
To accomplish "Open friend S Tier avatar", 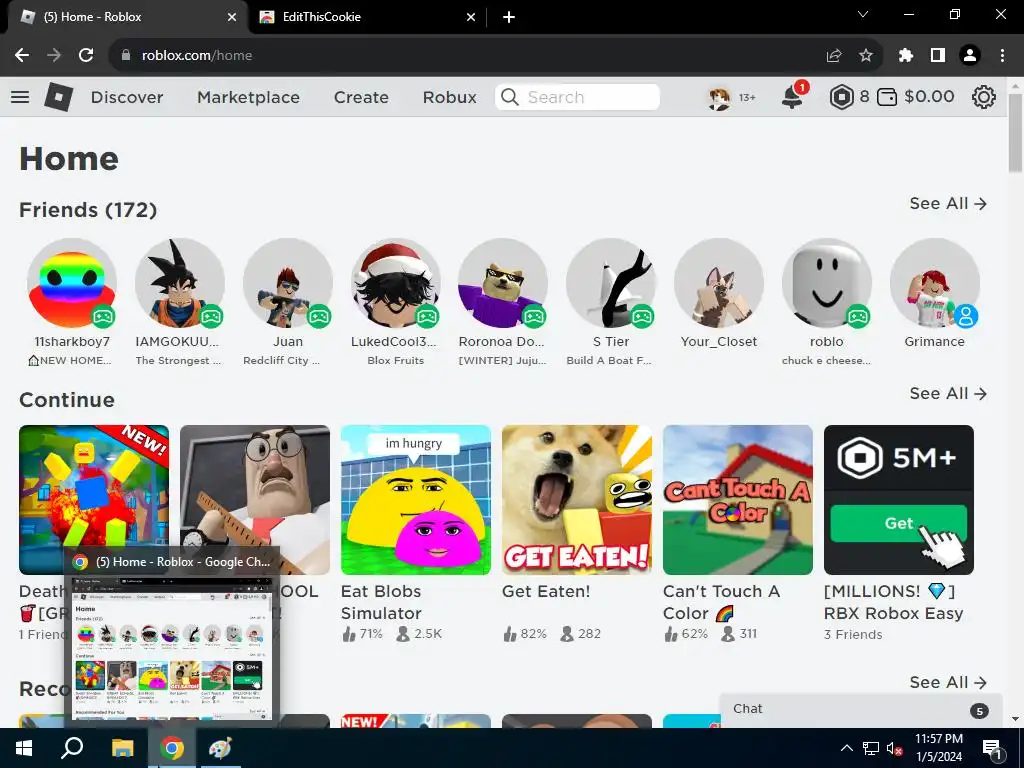I will click(x=611, y=283).
